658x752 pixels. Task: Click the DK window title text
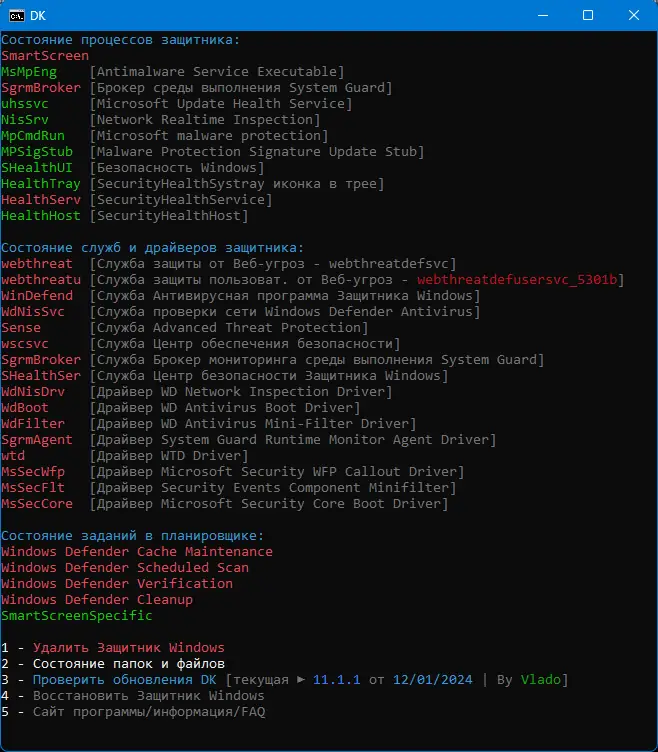38,15
